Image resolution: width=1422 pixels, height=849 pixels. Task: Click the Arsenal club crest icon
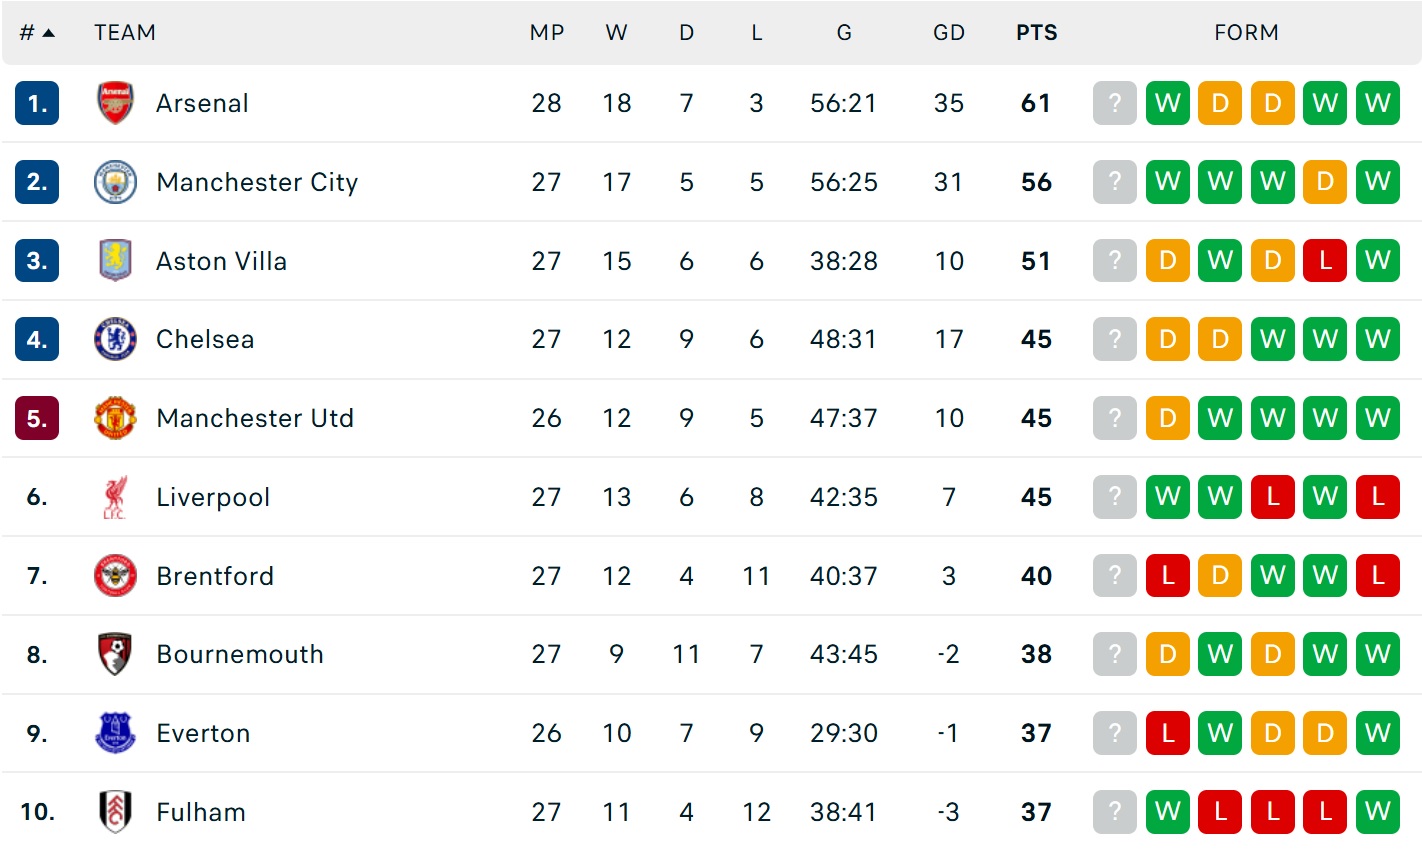click(x=115, y=103)
